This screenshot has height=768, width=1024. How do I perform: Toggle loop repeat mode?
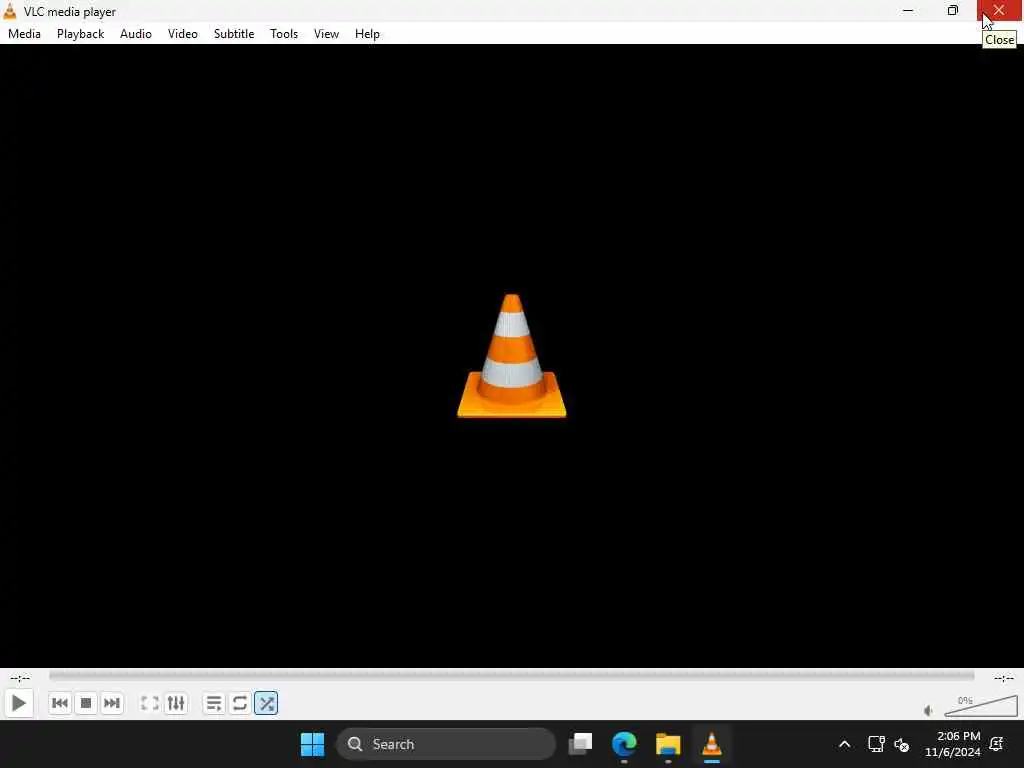click(x=240, y=703)
